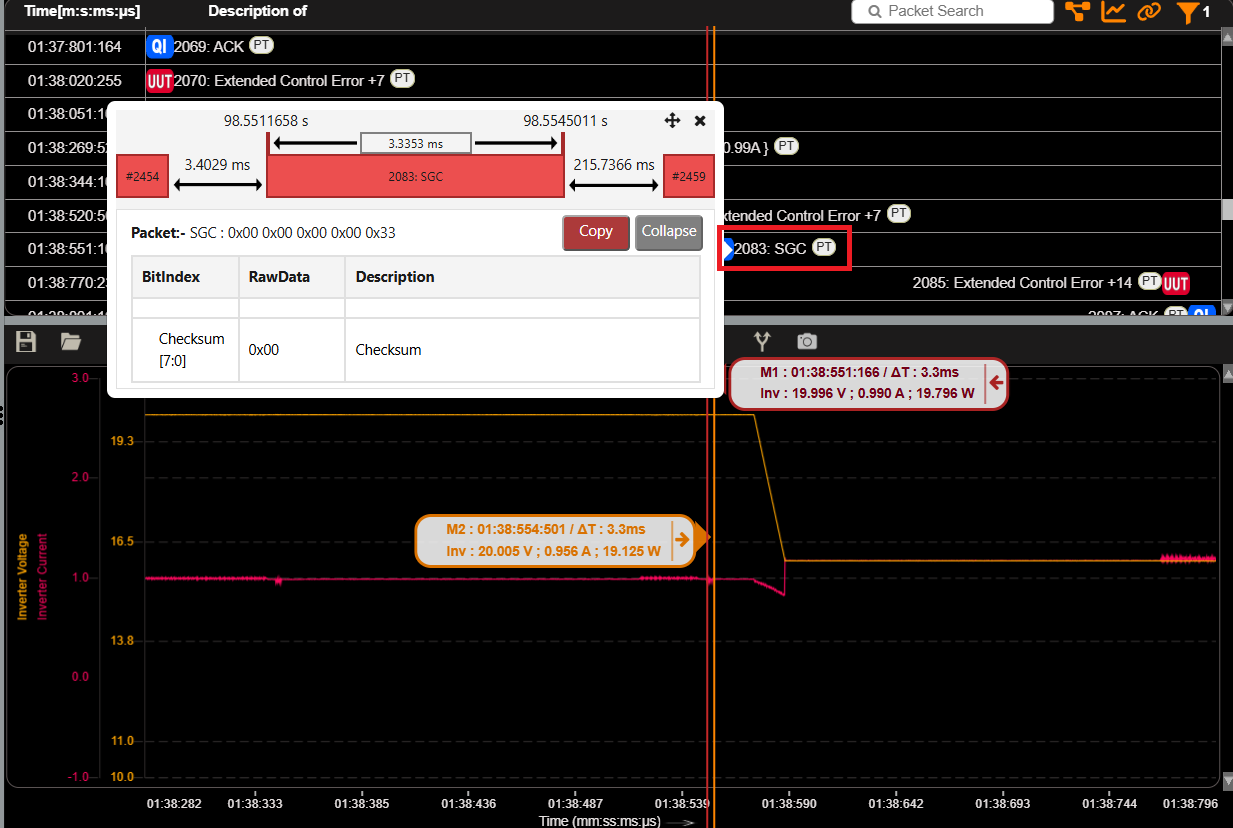Click the 98.5545011 s end time label
This screenshot has width=1233, height=828.
click(565, 121)
